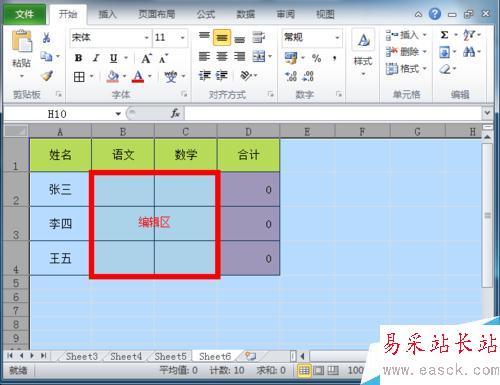The height and width of the screenshot is (385, 500).
Task: Switch to the 插入 Insert tab
Action: click(107, 14)
